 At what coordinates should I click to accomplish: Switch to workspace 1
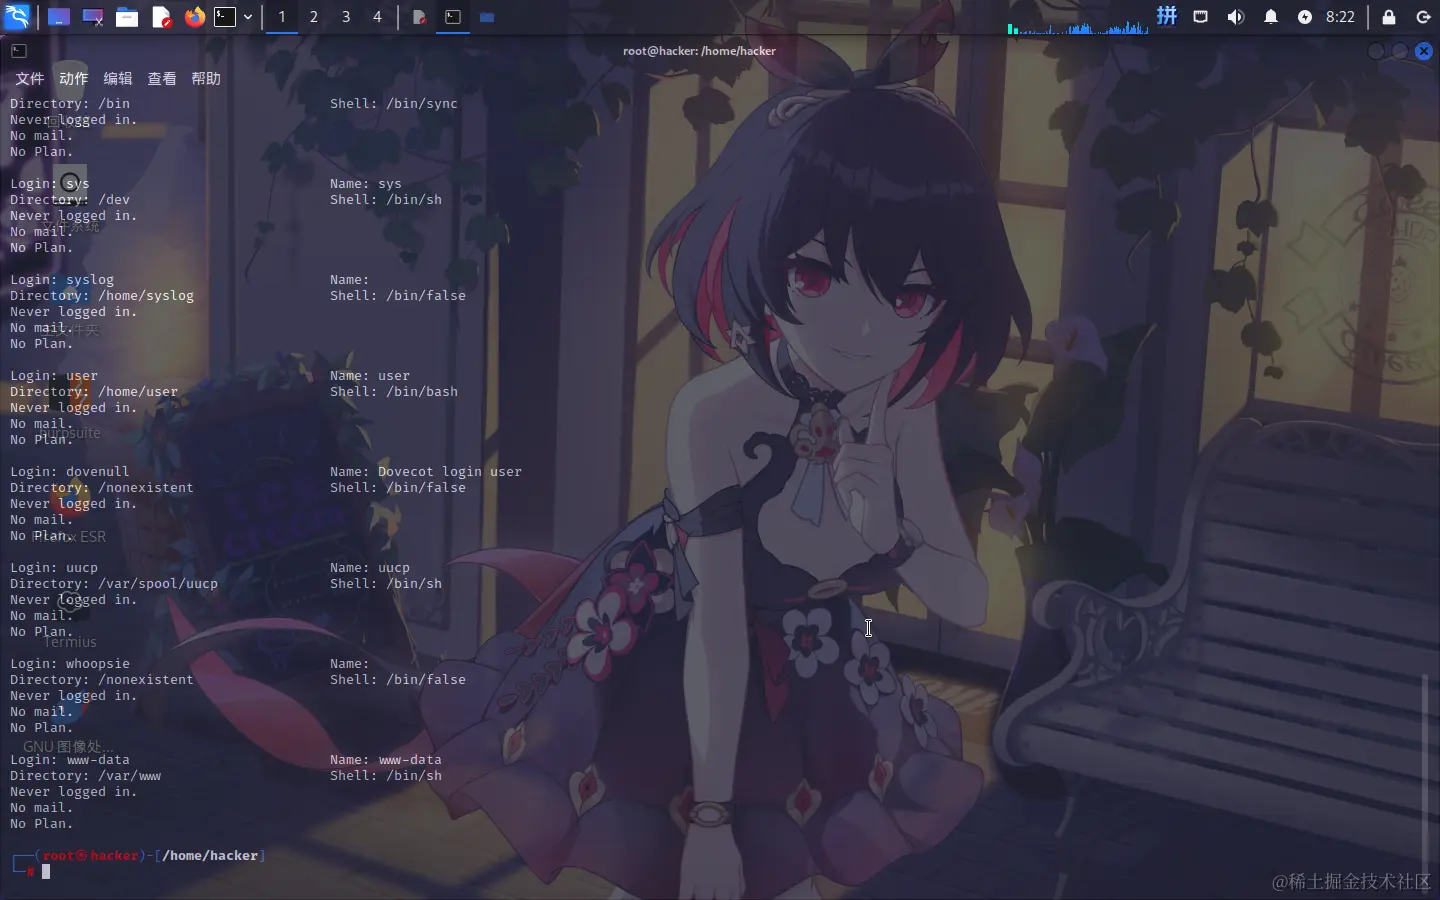pos(282,17)
